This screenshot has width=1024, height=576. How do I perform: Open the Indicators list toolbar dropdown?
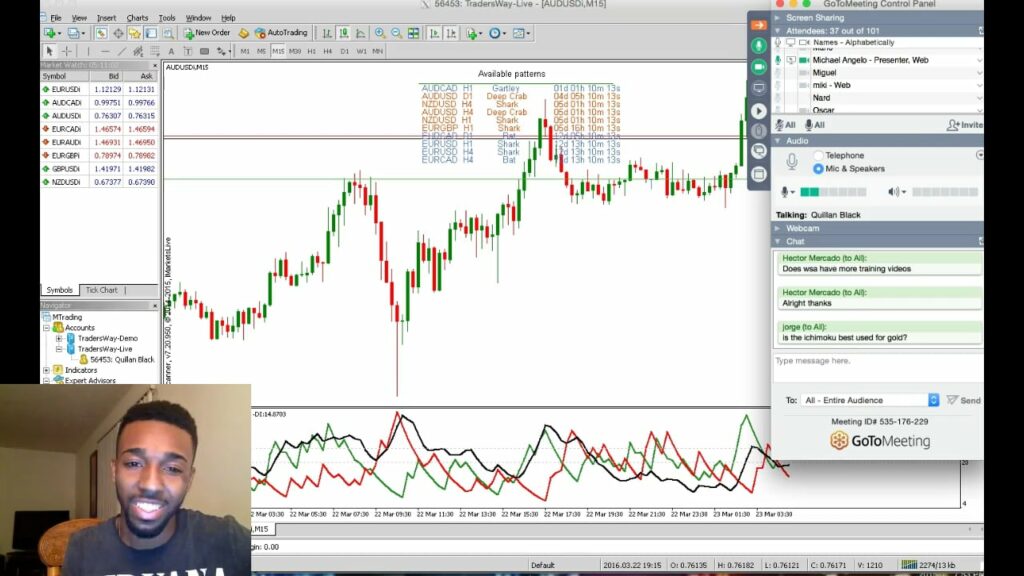[x=473, y=33]
